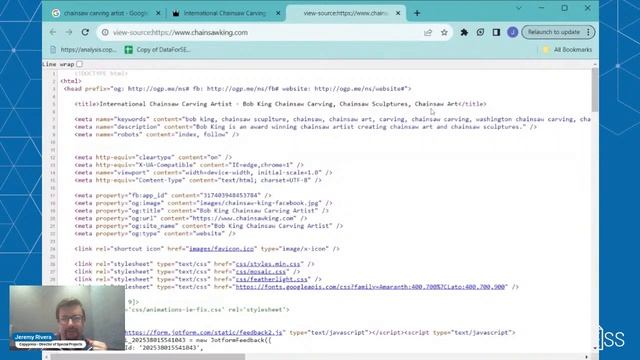640x360 pixels.
Task: Click the meta robots 'index, follow' line
Action: pos(157,134)
